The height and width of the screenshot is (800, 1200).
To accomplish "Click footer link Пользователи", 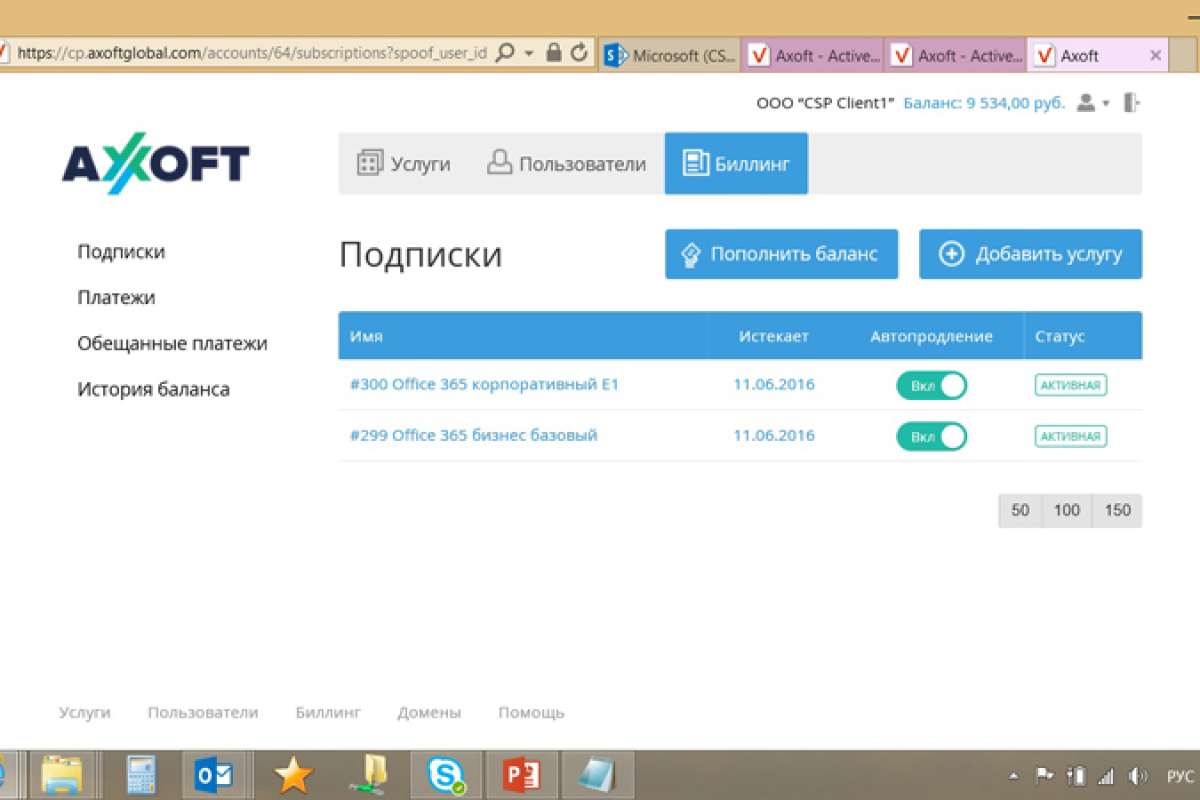I will [203, 713].
